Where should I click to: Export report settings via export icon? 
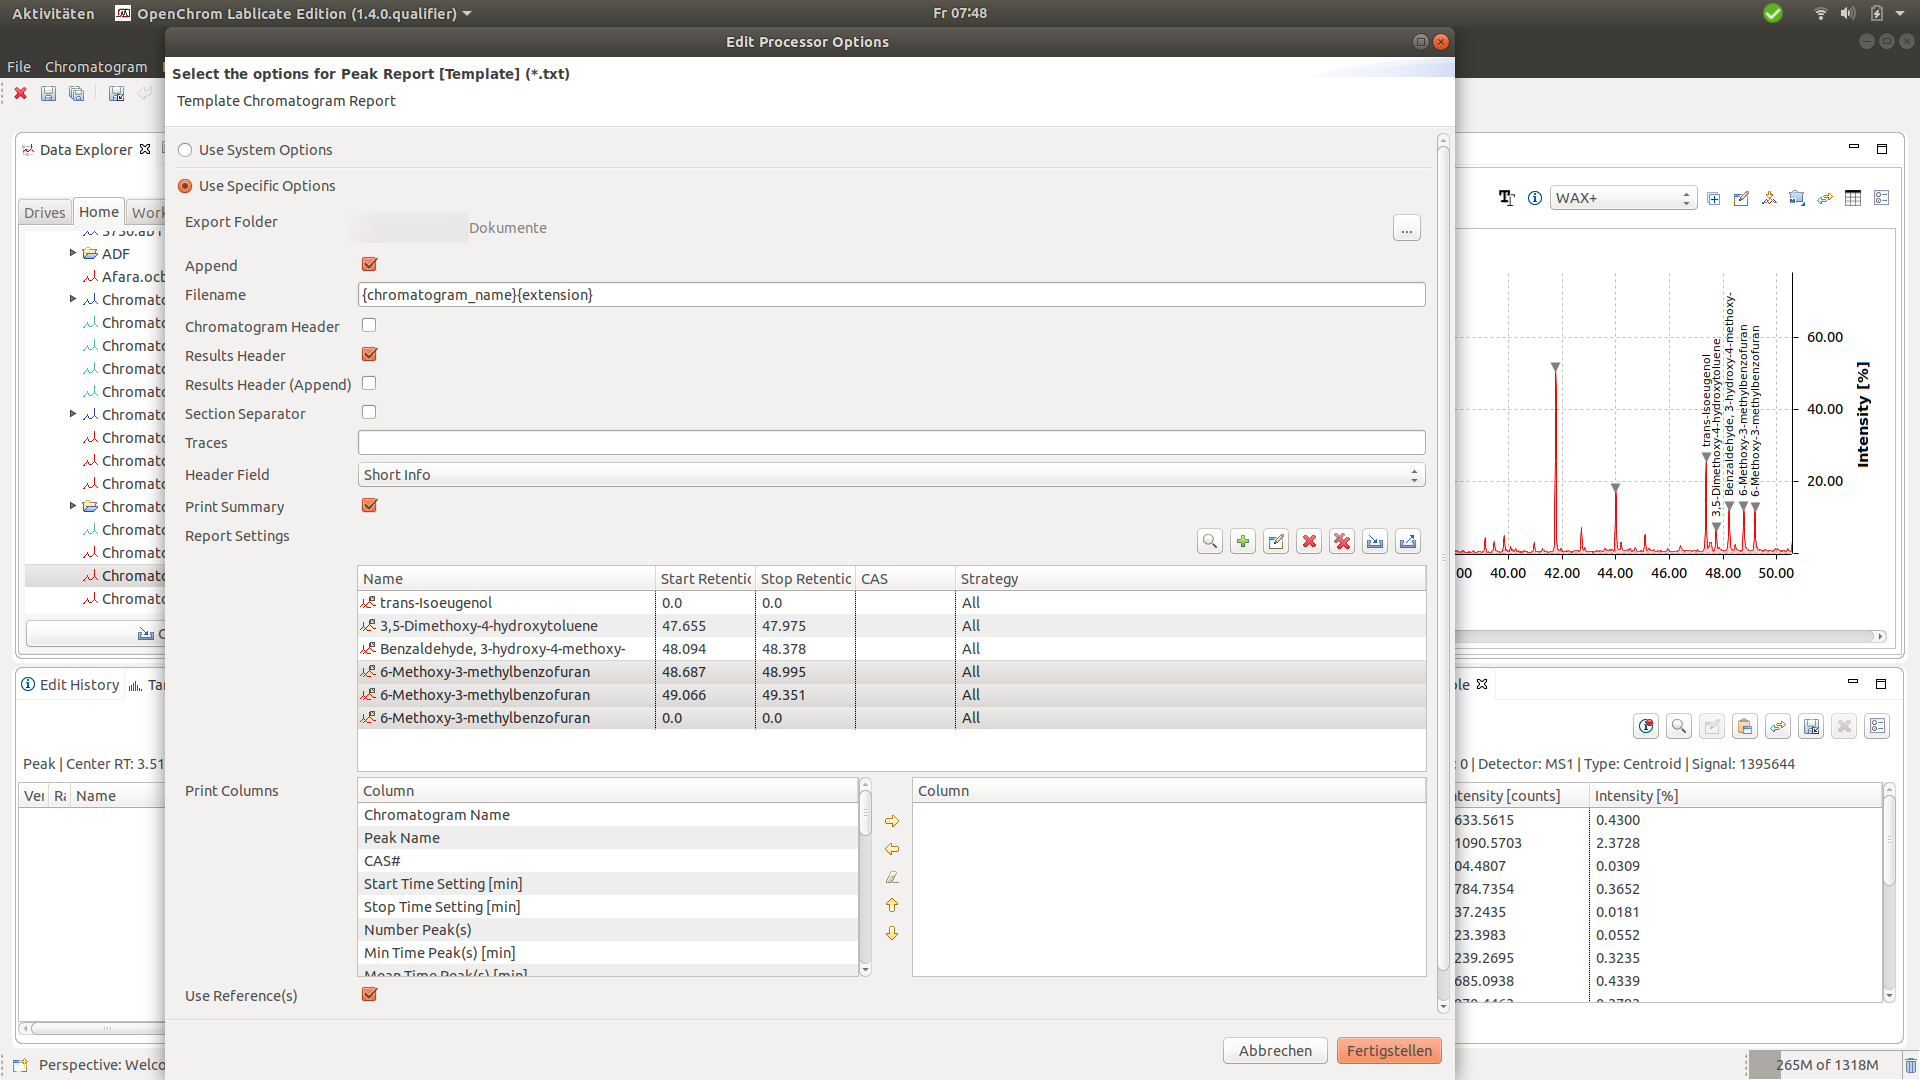coord(1407,541)
